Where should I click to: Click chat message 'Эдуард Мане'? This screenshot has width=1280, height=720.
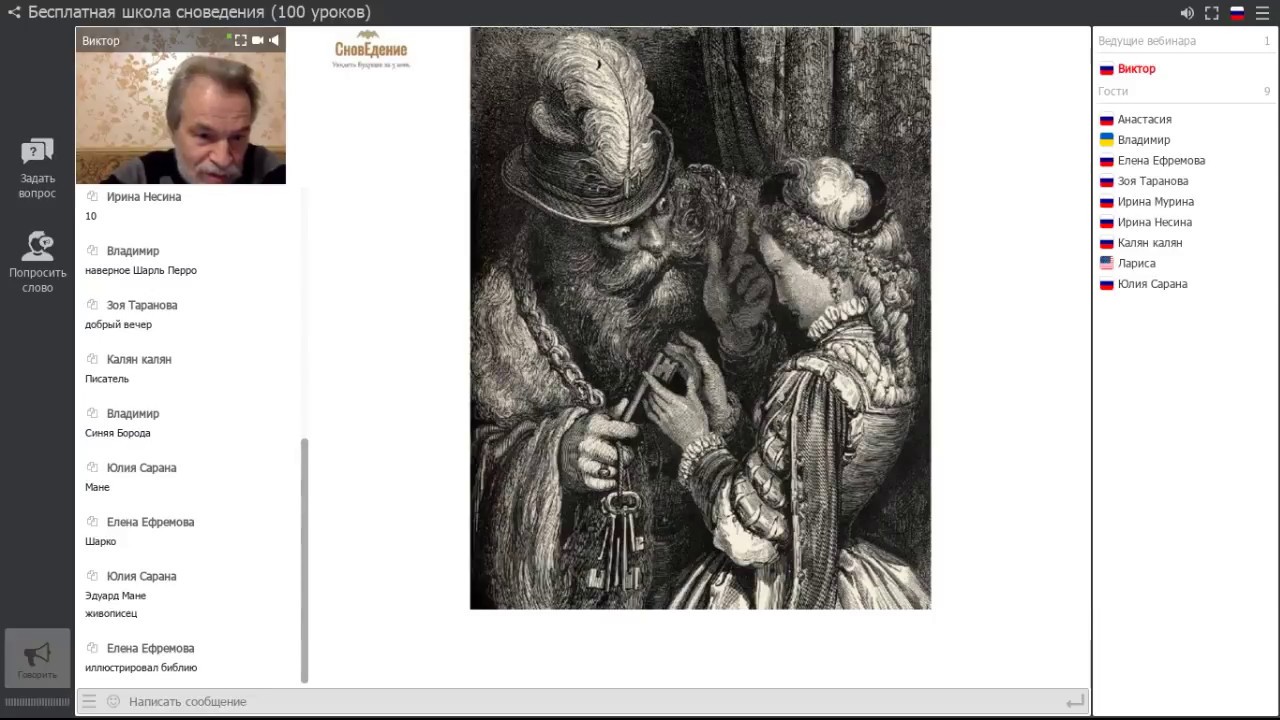pos(116,595)
